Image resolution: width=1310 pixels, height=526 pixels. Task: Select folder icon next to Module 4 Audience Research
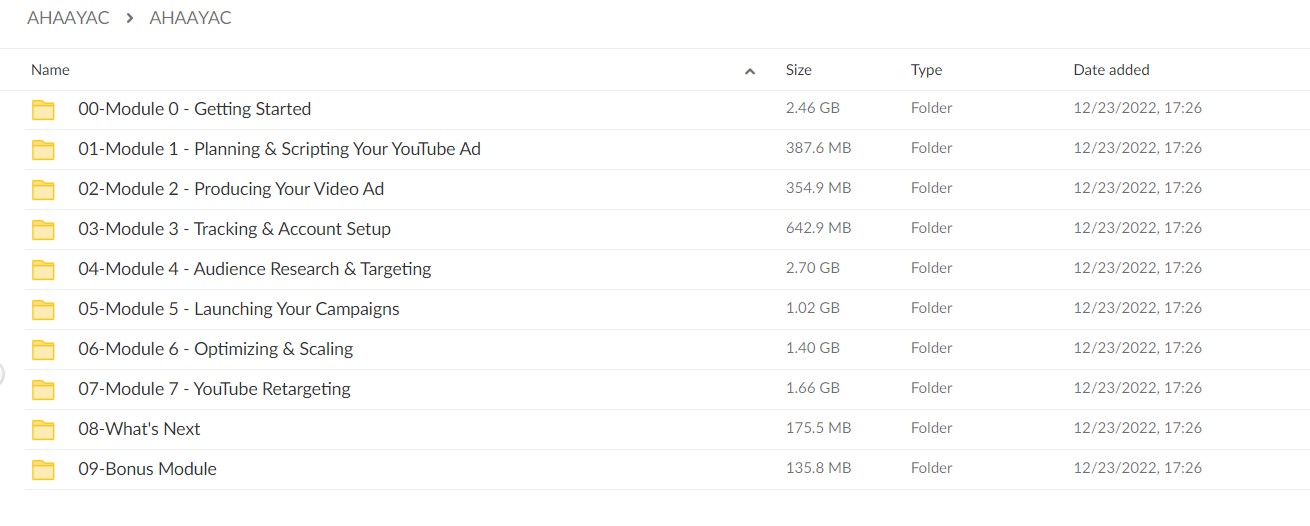click(43, 270)
